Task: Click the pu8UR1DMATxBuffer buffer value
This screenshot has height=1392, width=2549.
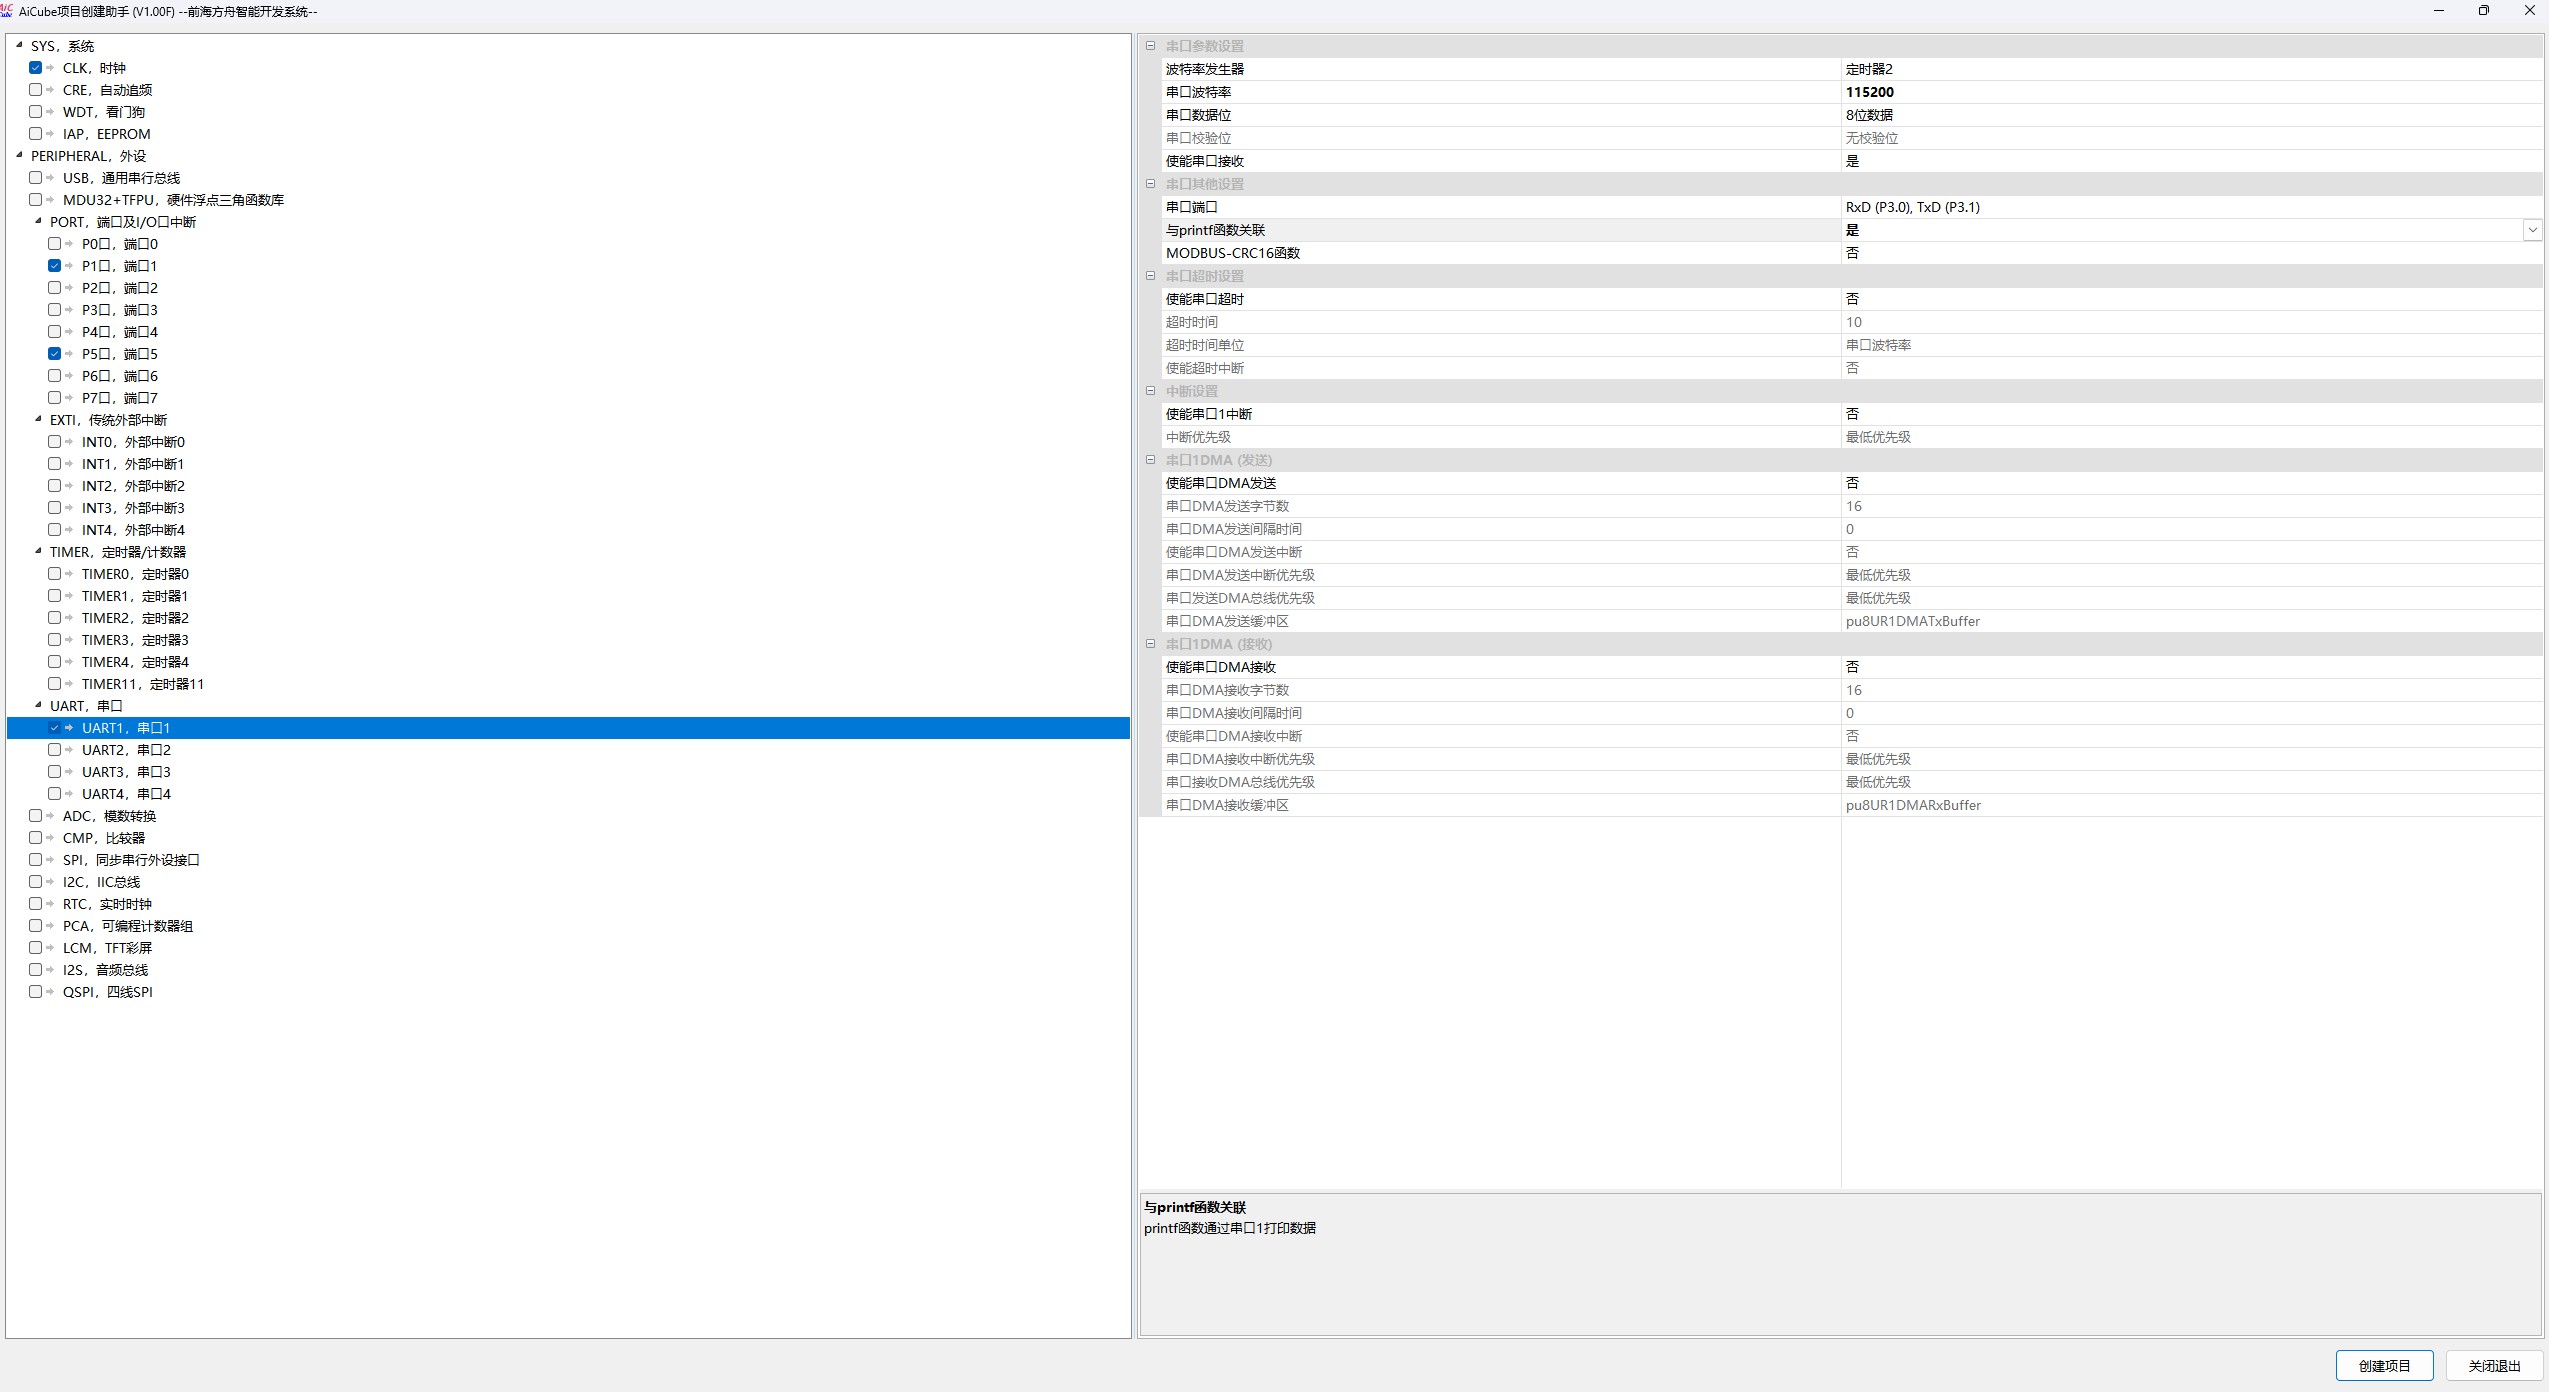Action: [1913, 621]
